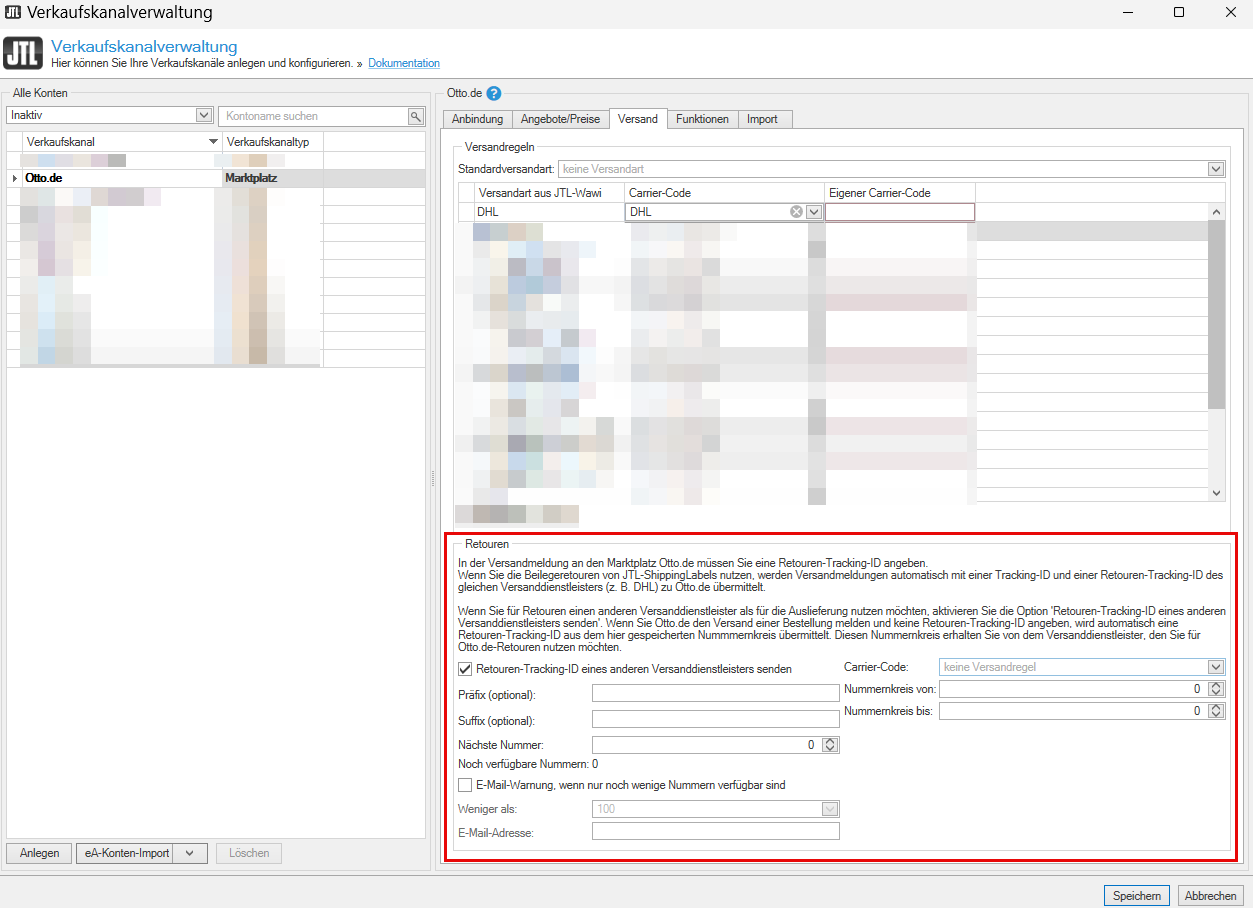The height and width of the screenshot is (908, 1253).
Task: Switch to the Anbindung tab
Action: click(x=477, y=119)
